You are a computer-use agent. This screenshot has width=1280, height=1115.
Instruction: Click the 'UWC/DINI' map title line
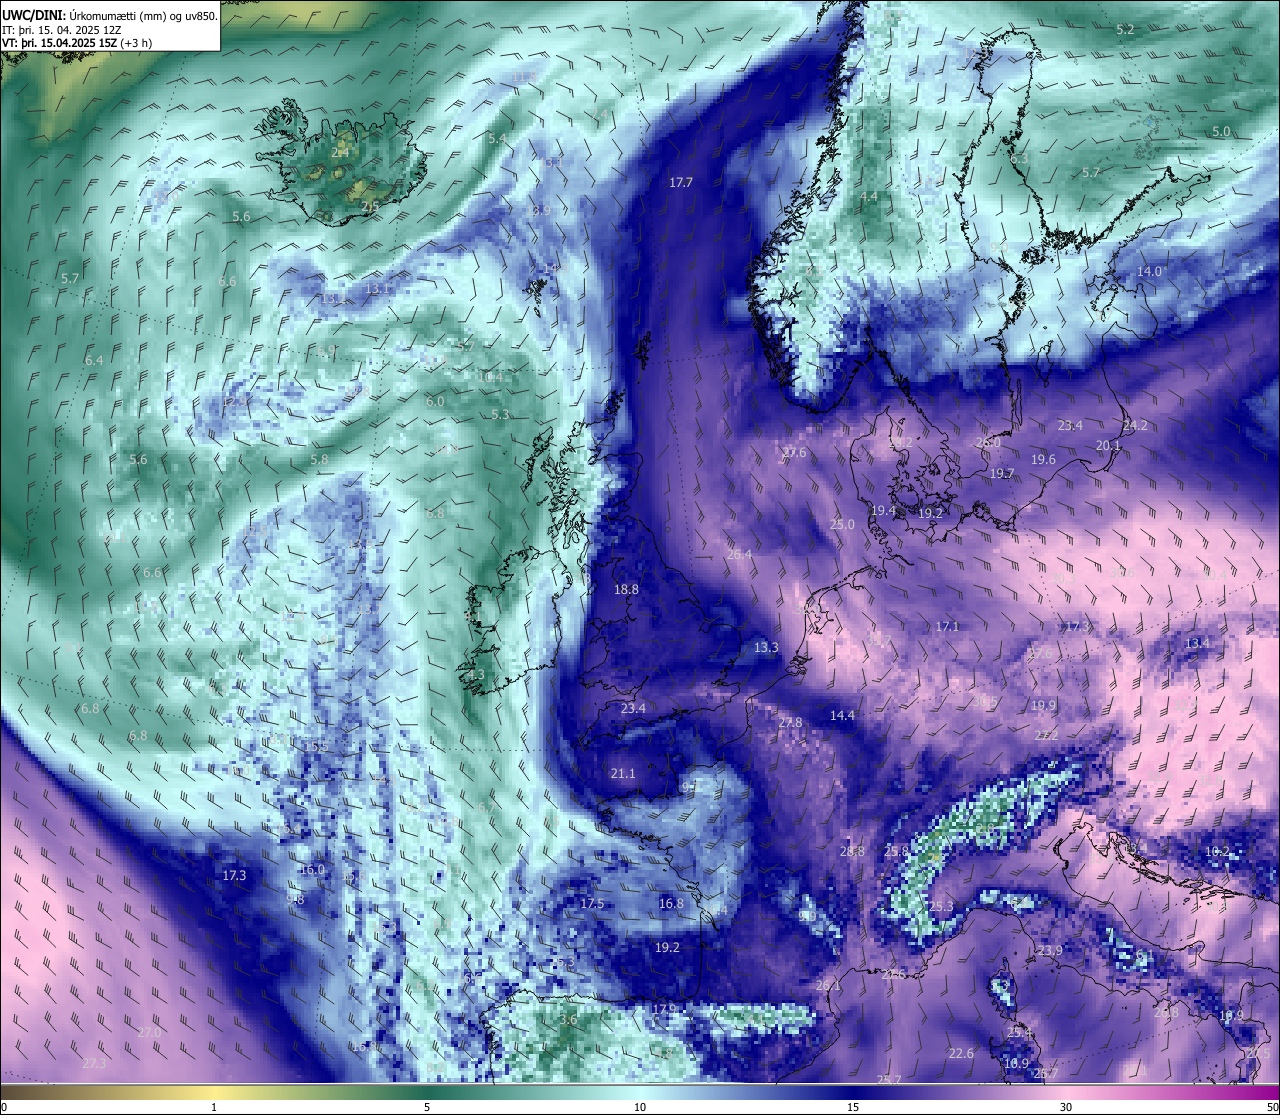[x=110, y=16]
